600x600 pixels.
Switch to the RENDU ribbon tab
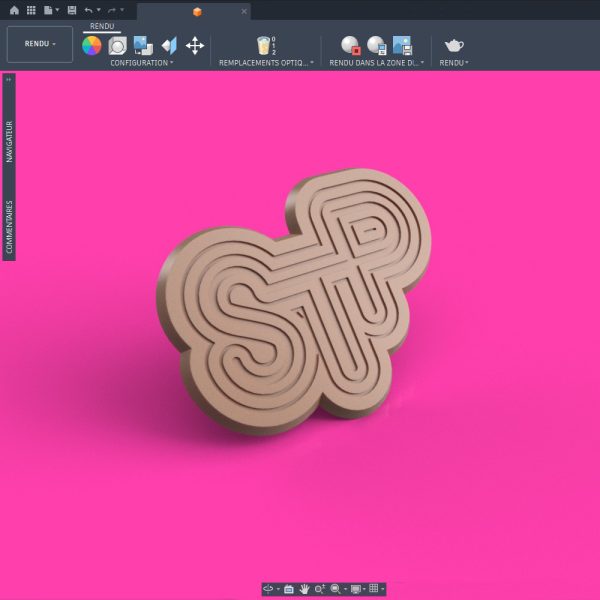pos(102,26)
